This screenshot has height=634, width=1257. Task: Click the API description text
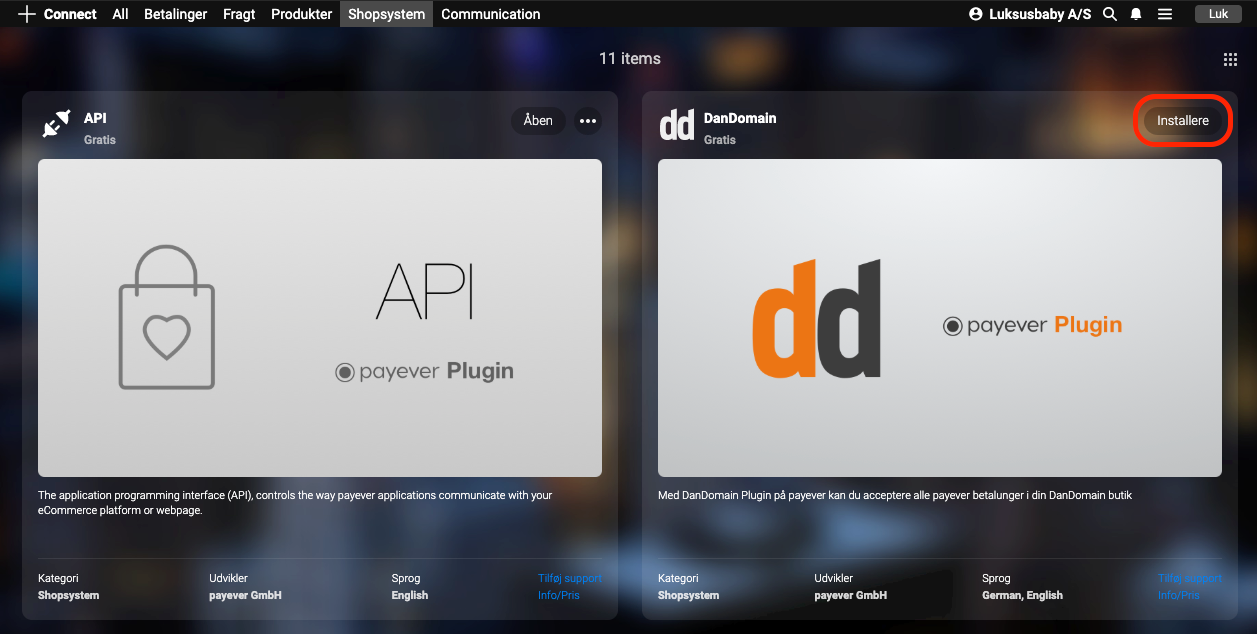coord(295,503)
